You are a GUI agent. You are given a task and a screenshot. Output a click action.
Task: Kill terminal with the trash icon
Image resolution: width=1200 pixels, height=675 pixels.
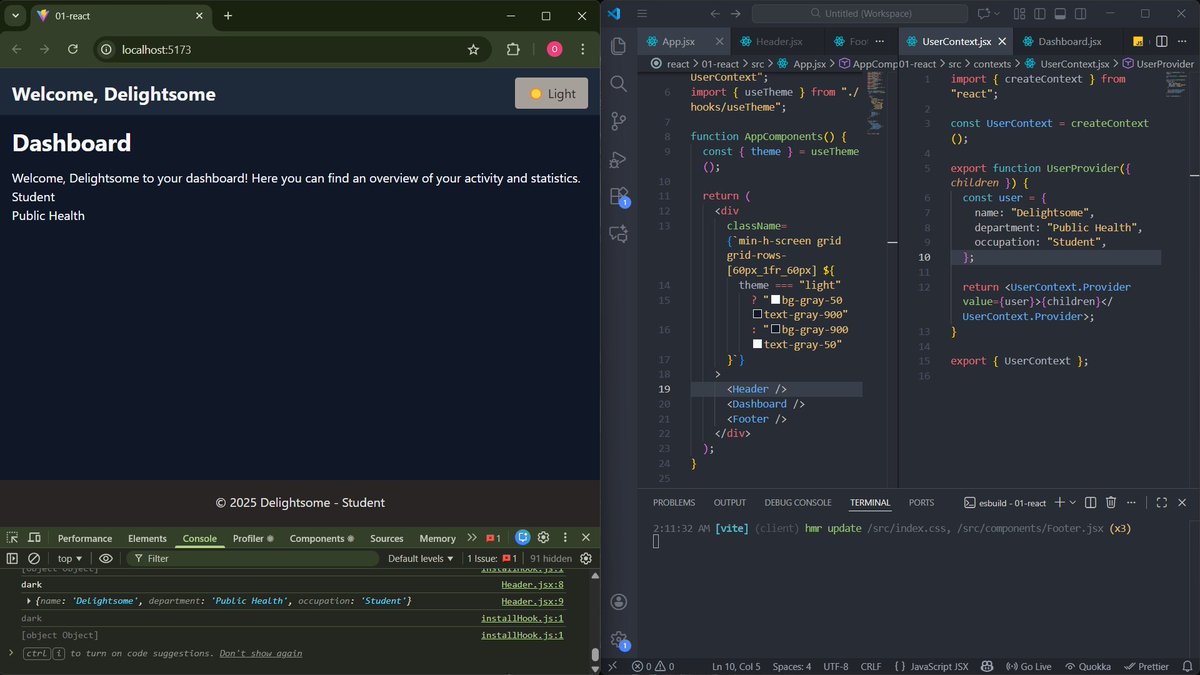1111,502
